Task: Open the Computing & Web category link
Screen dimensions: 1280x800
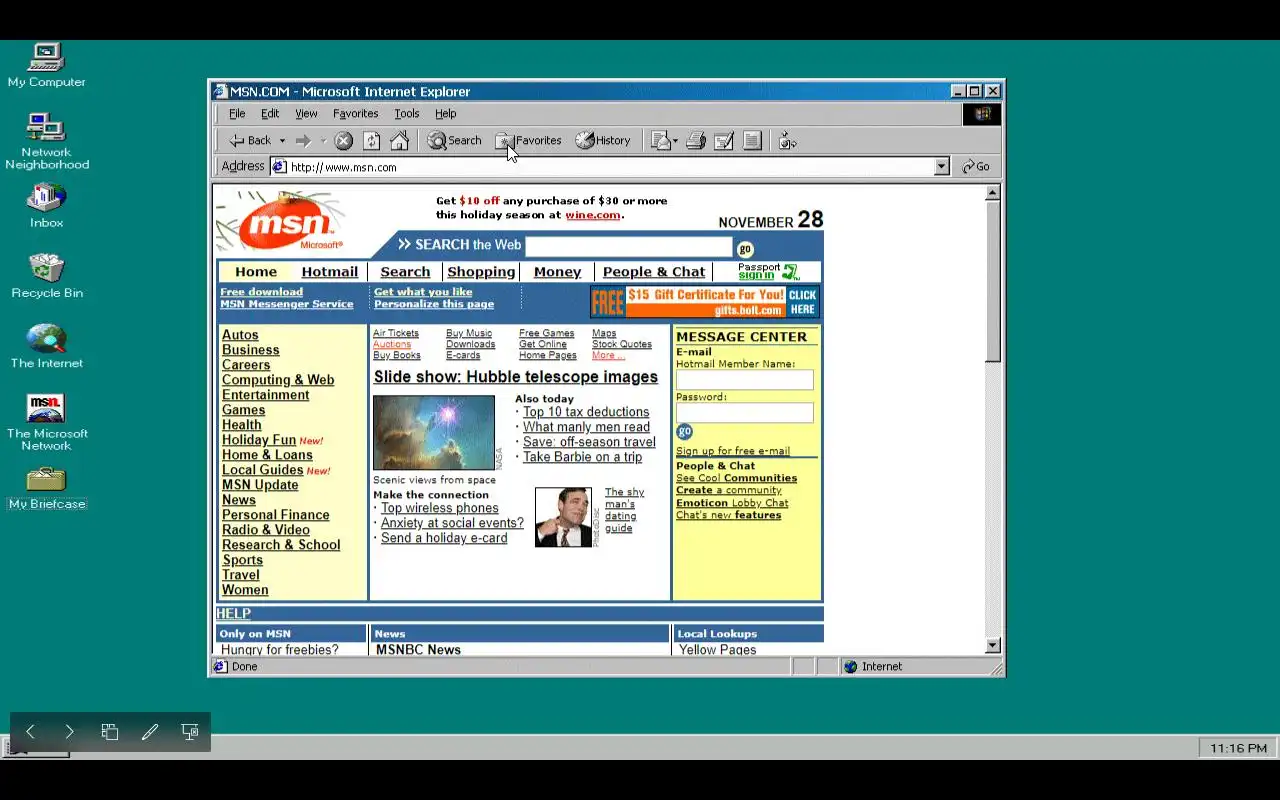Action: [278, 380]
